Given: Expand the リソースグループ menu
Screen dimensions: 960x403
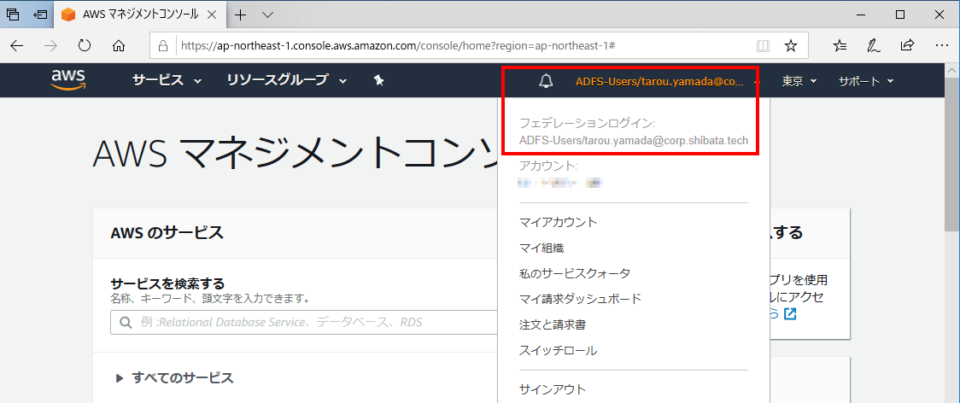Looking at the screenshot, I should [x=287, y=80].
